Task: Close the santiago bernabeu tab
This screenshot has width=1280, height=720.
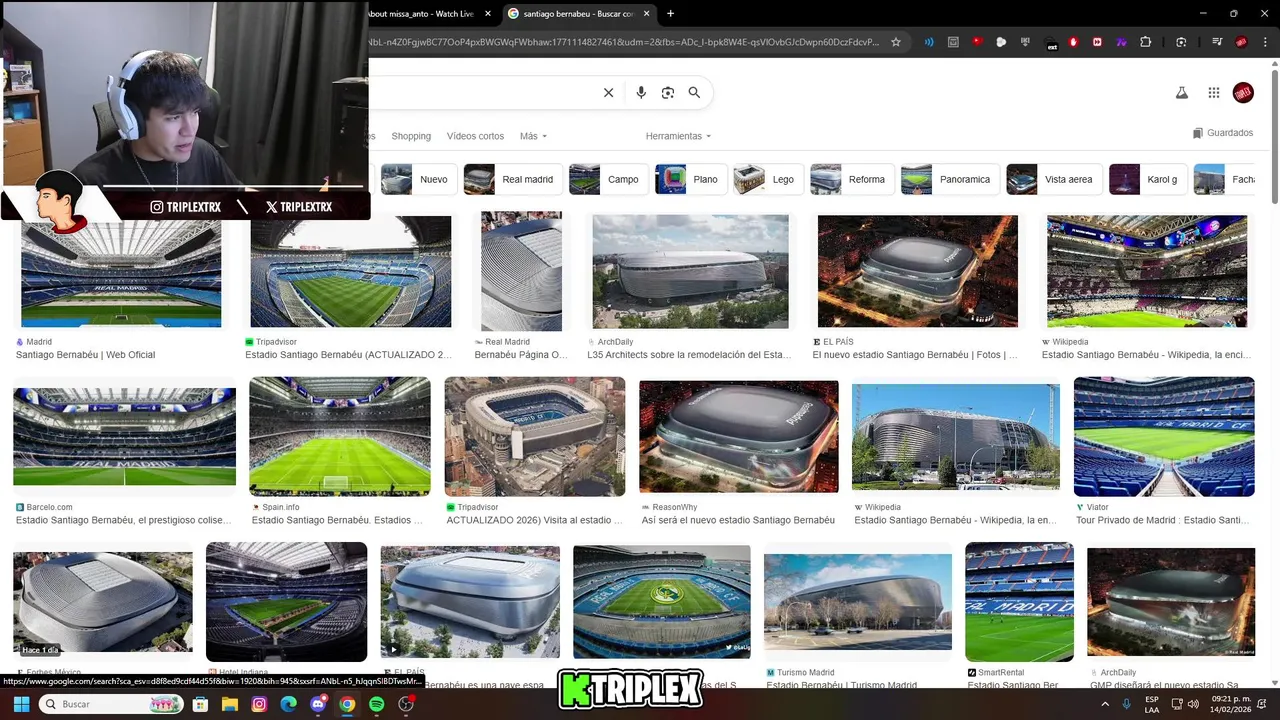Action: [x=647, y=13]
